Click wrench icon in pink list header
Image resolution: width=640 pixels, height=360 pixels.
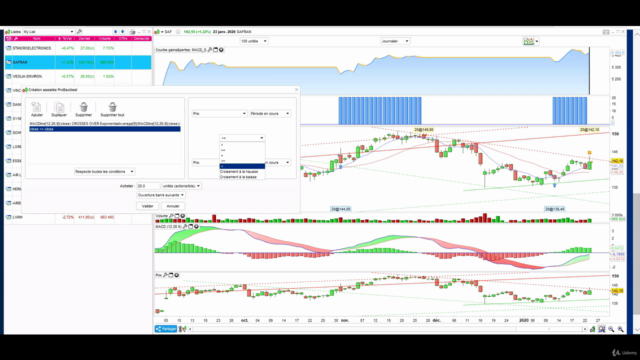click(x=16, y=38)
